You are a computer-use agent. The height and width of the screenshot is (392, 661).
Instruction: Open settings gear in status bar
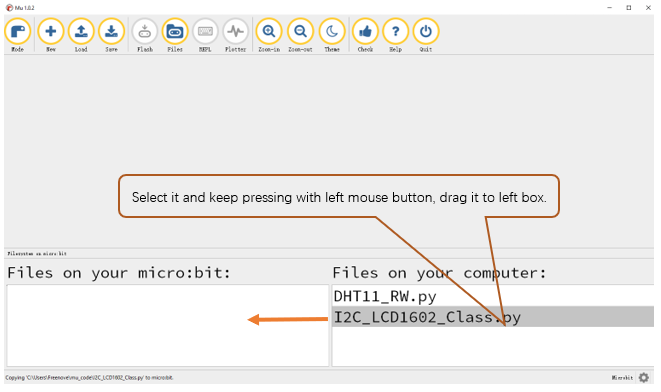[644, 378]
